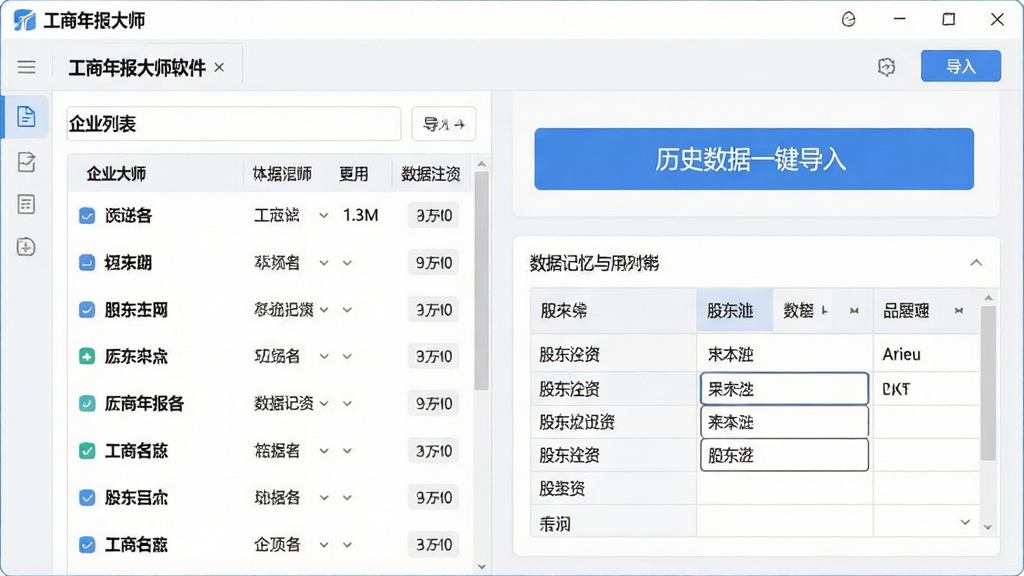Click the 9万10 button in 股东昌亦 row
Viewport: 1024px width, 576px height.
(x=434, y=498)
